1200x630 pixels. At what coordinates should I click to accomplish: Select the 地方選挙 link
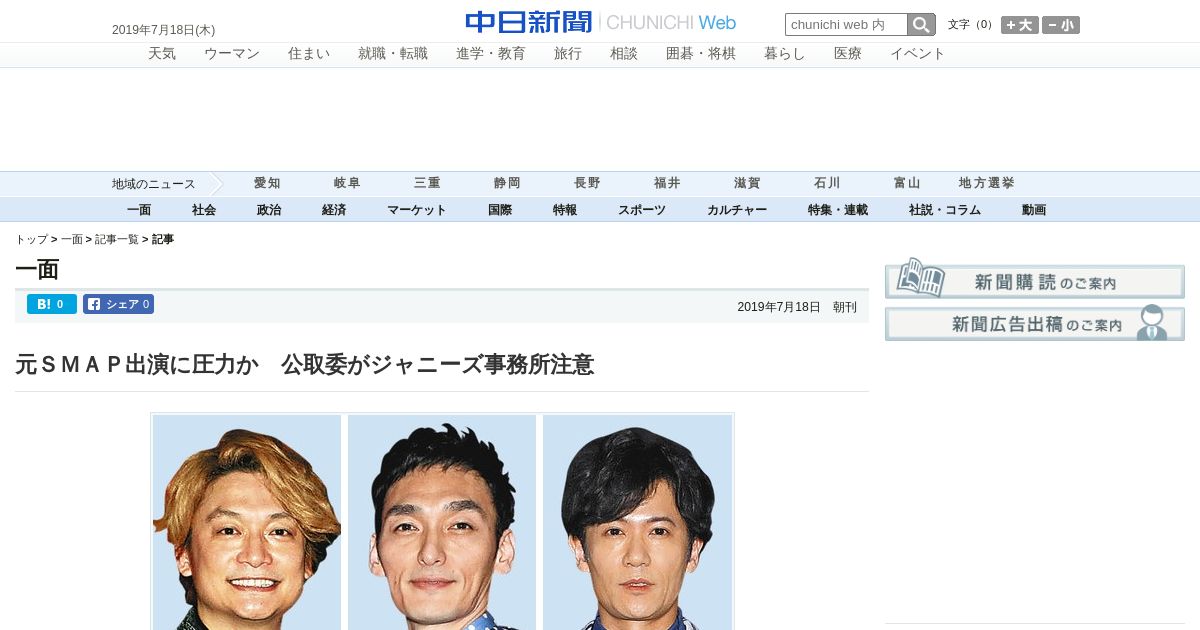(x=987, y=183)
